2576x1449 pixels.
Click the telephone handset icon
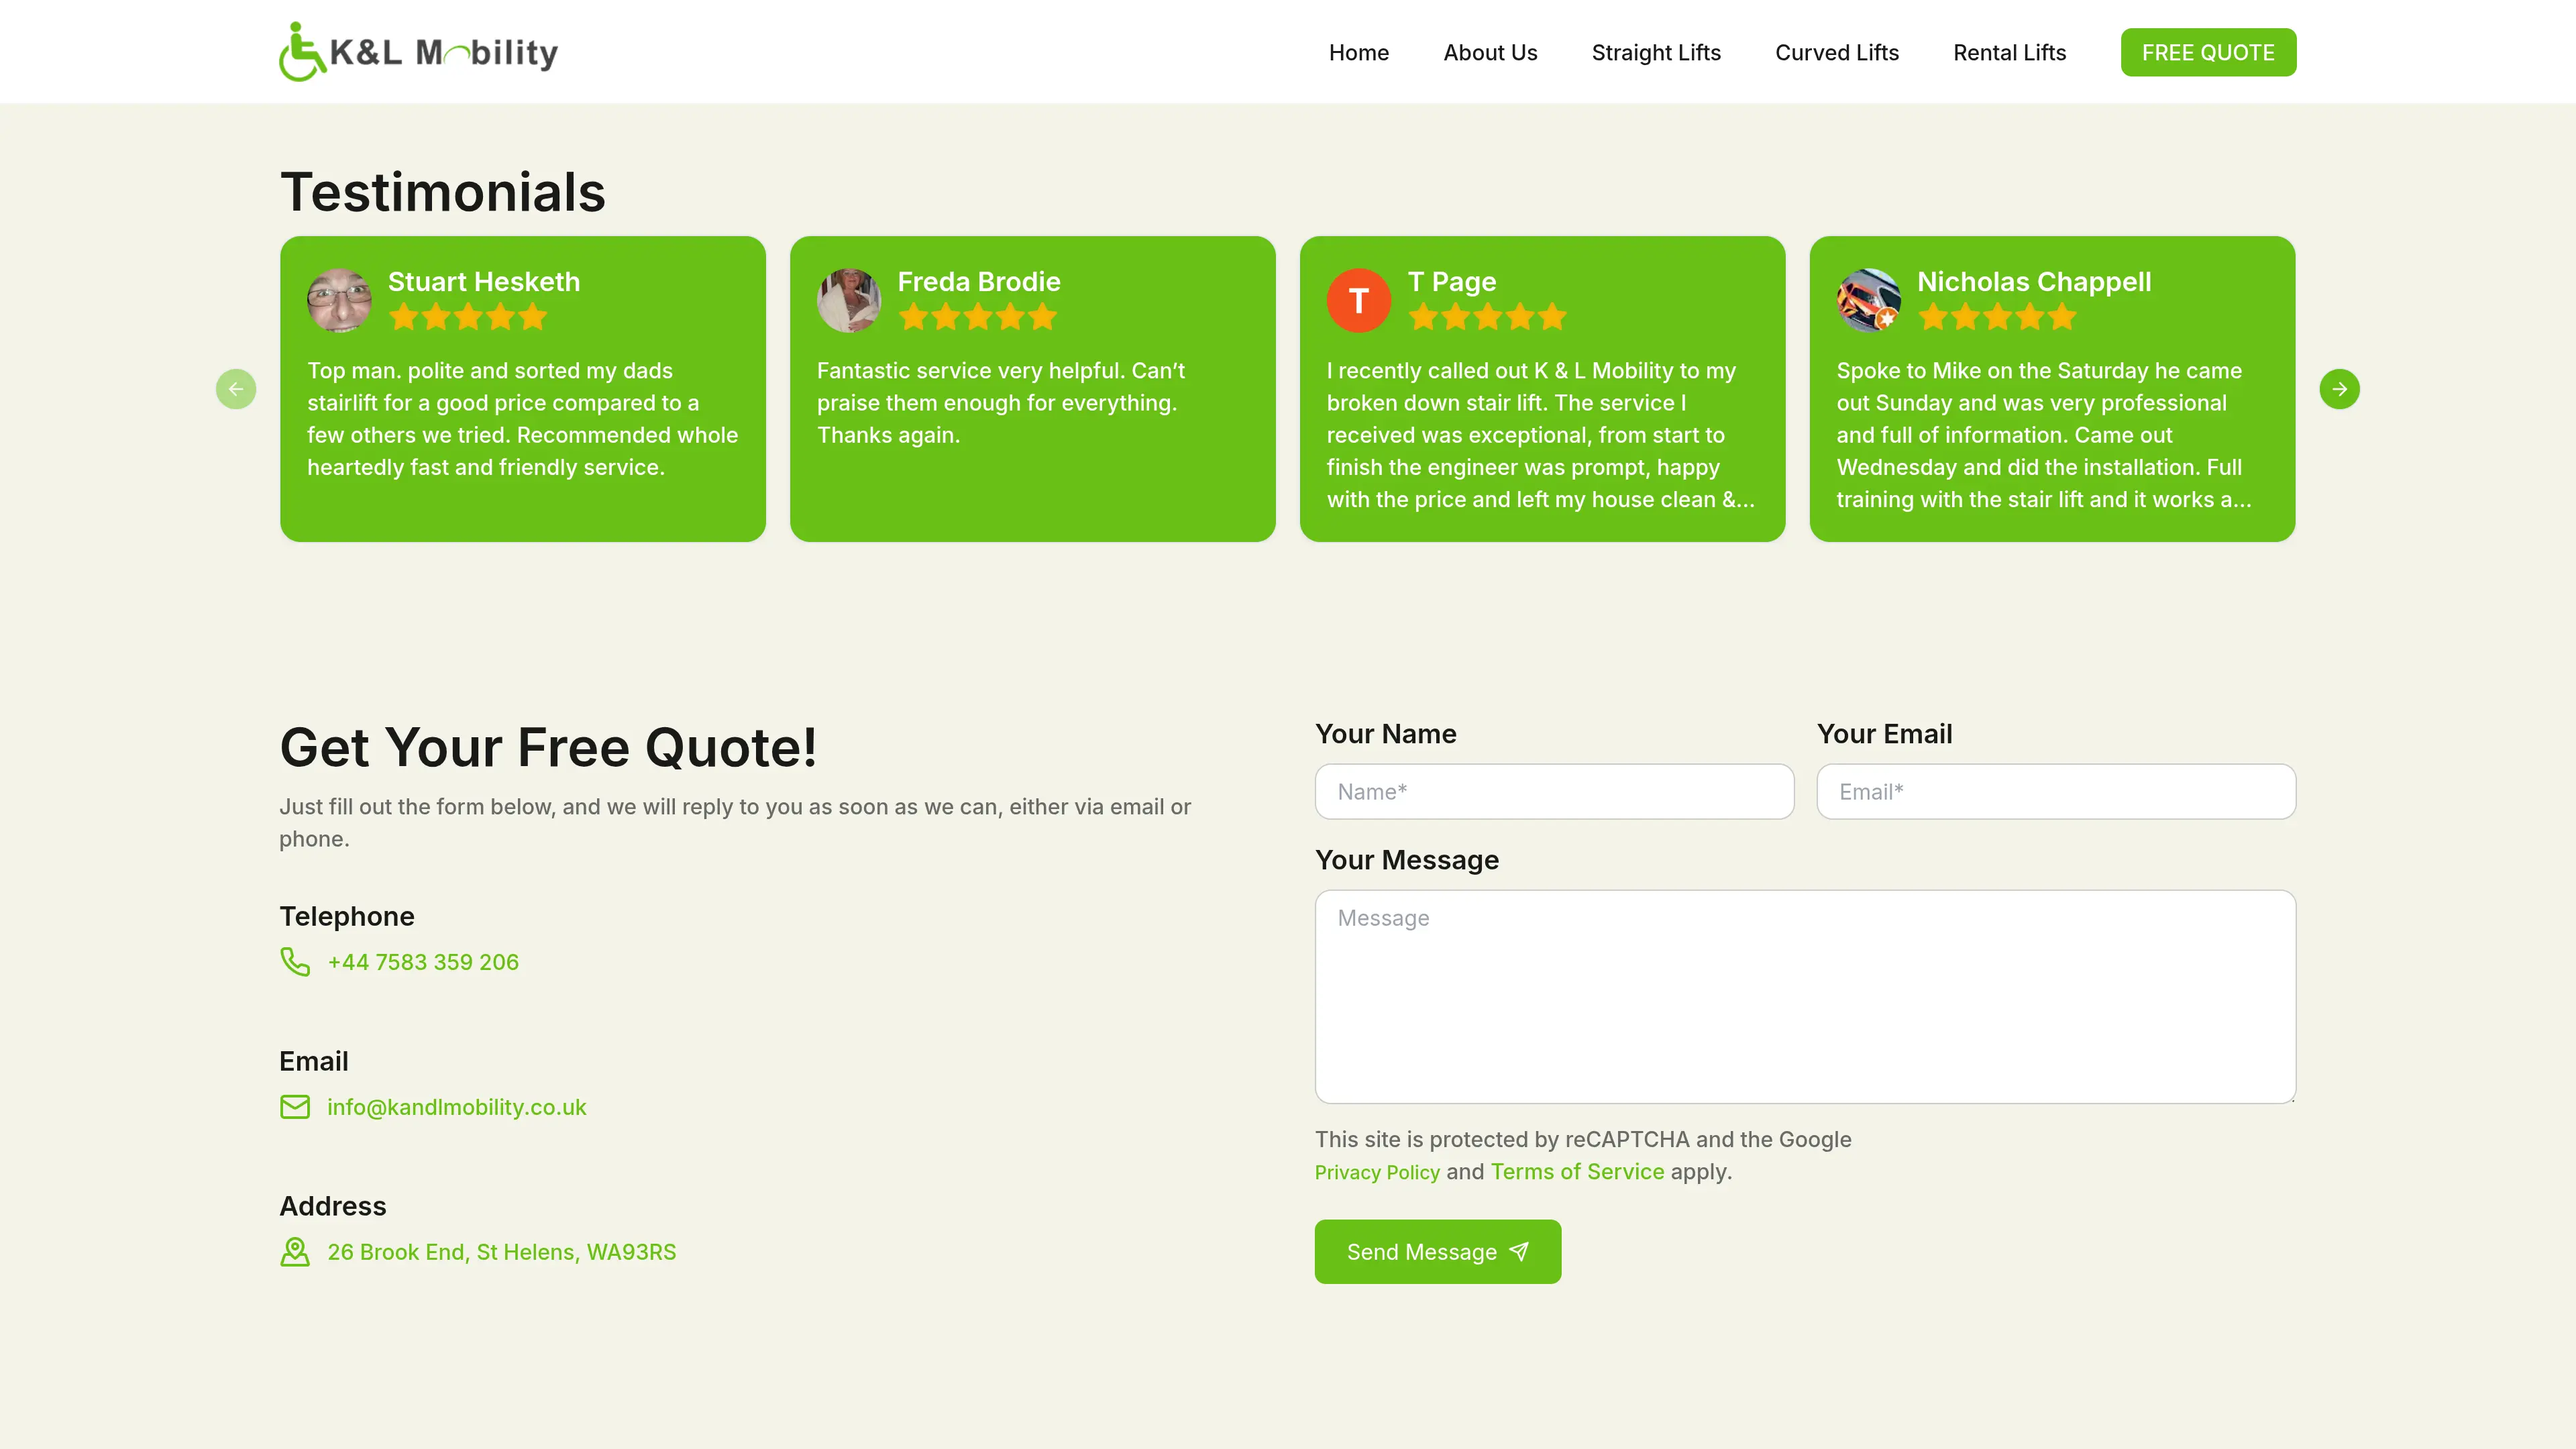[x=295, y=962]
